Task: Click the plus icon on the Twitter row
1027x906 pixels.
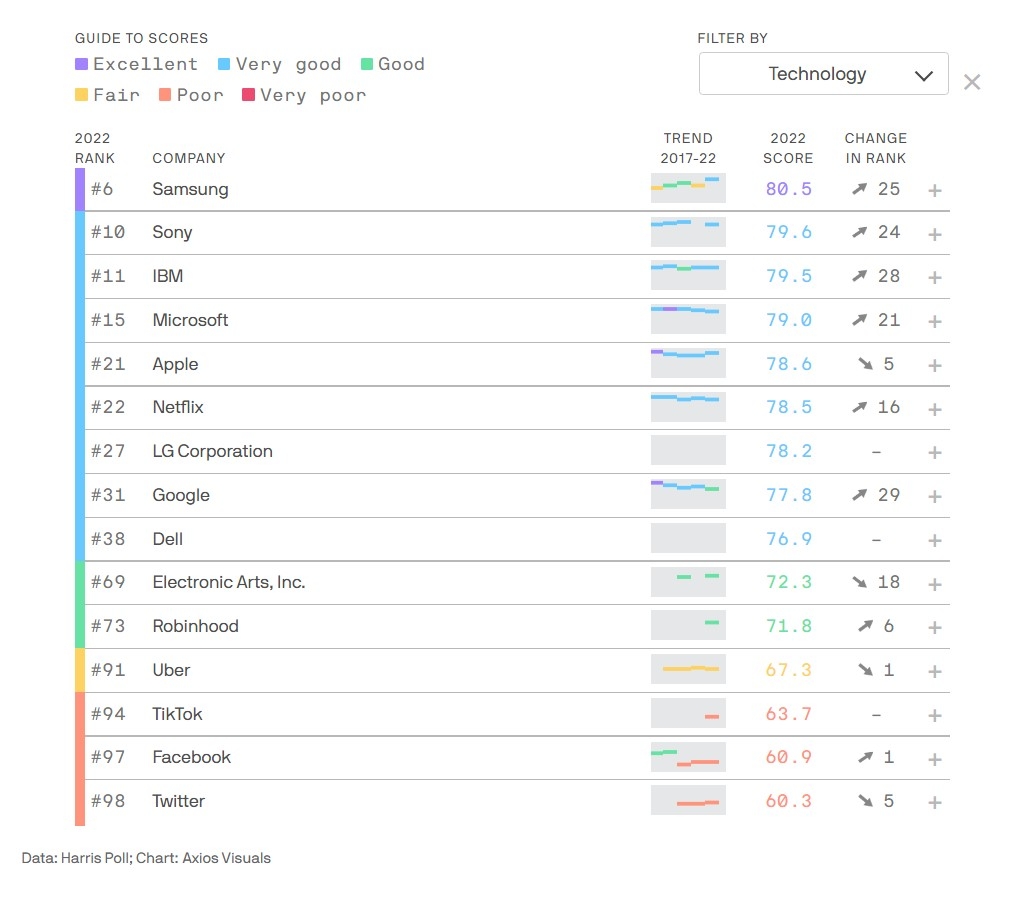Action: [934, 801]
